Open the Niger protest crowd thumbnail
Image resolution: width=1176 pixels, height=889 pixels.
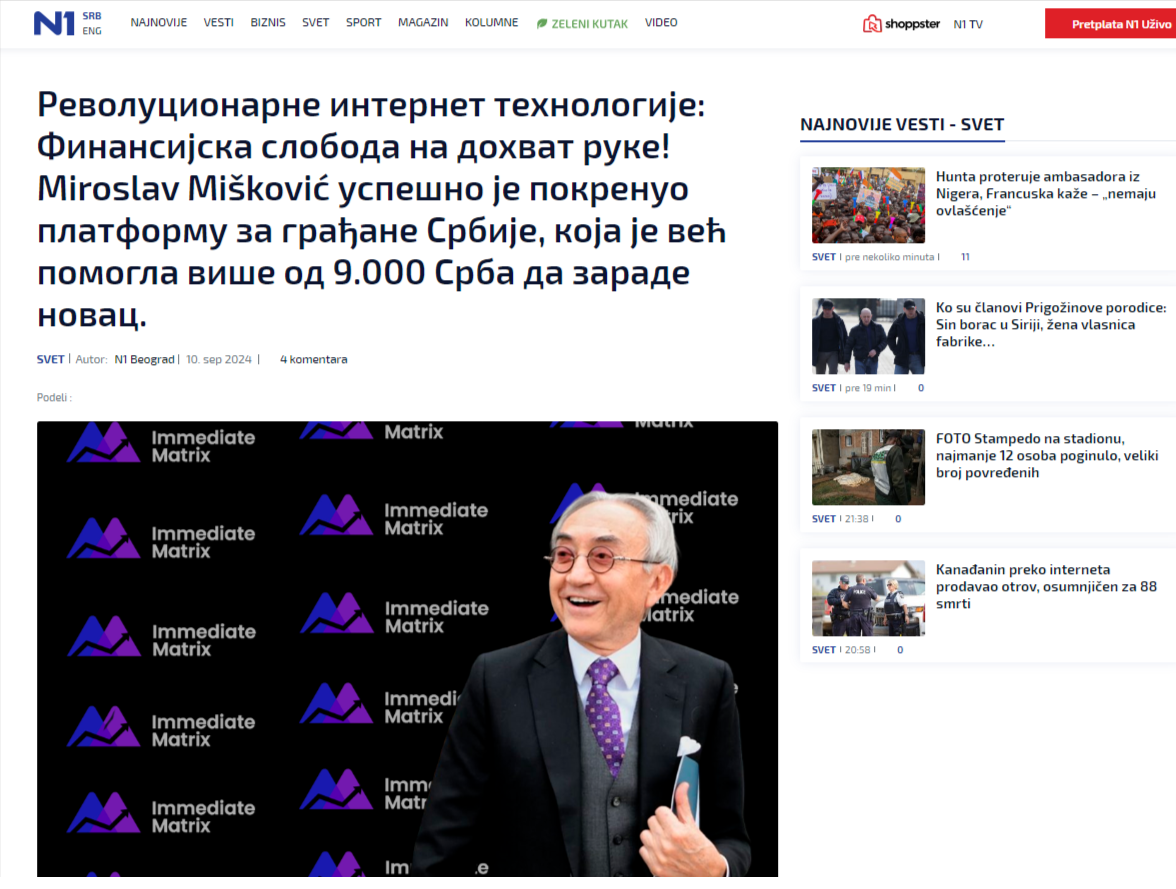click(868, 205)
